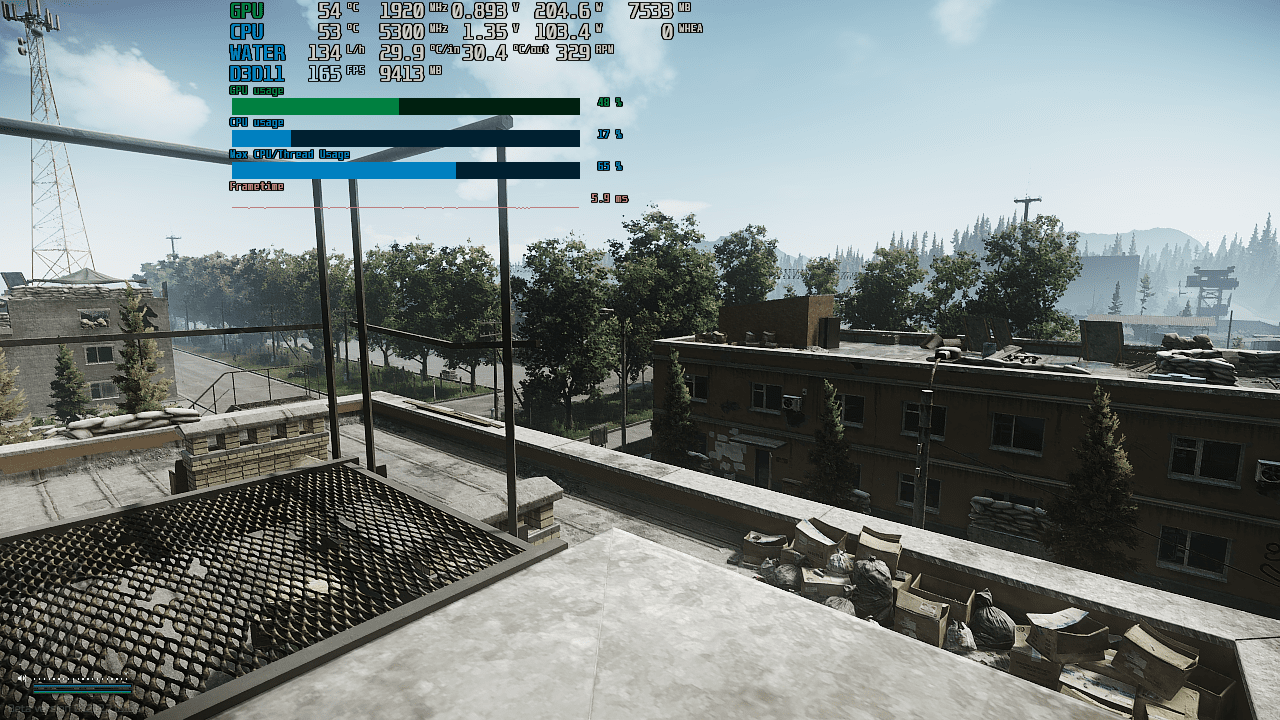Screen dimensions: 1280x720
Task: Click the blue stamina bar in the HUD
Action: (82, 686)
